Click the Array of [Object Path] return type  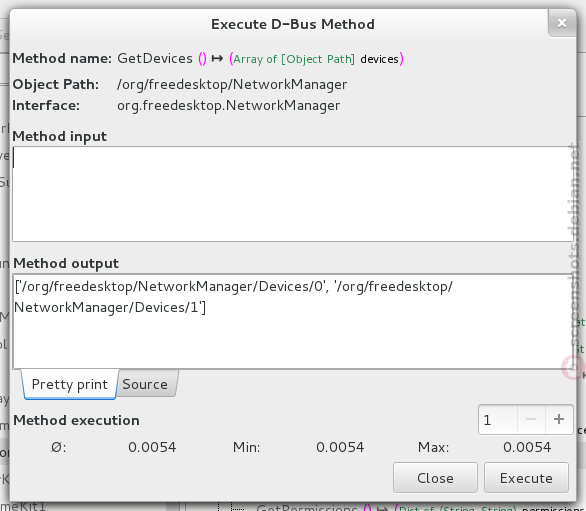pos(294,59)
